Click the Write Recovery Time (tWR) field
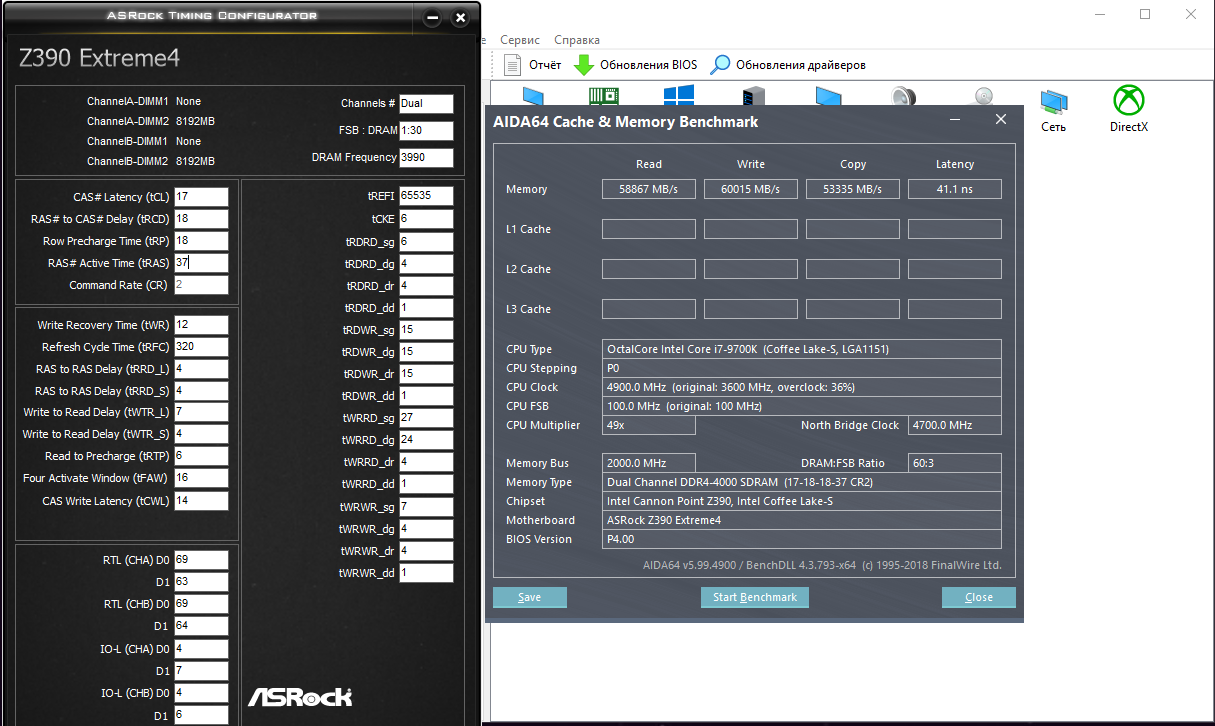1215x726 pixels. click(x=201, y=325)
